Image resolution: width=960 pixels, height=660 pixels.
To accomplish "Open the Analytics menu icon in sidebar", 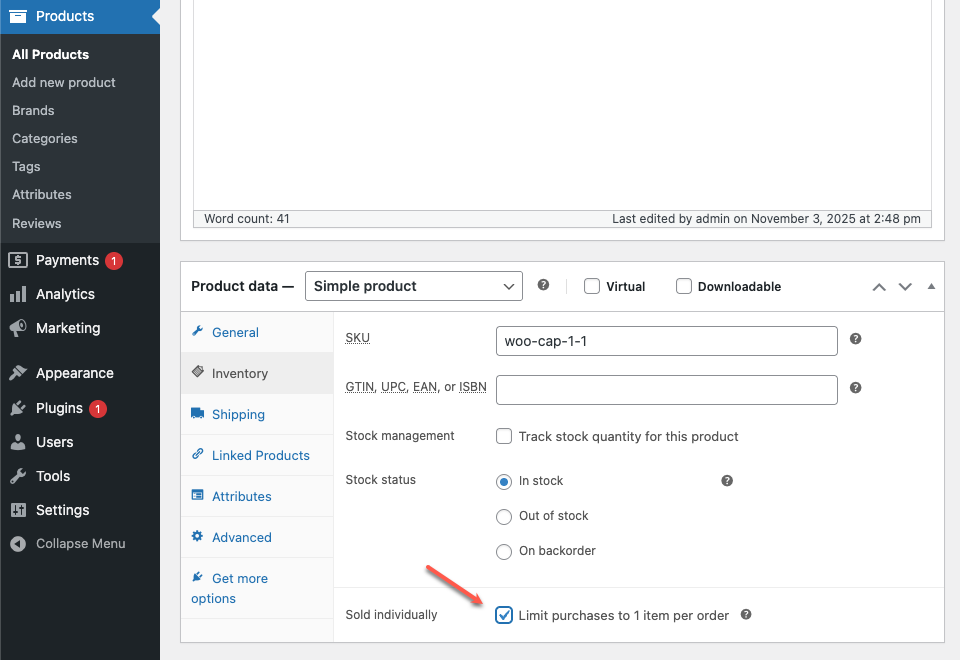I will tap(18, 294).
